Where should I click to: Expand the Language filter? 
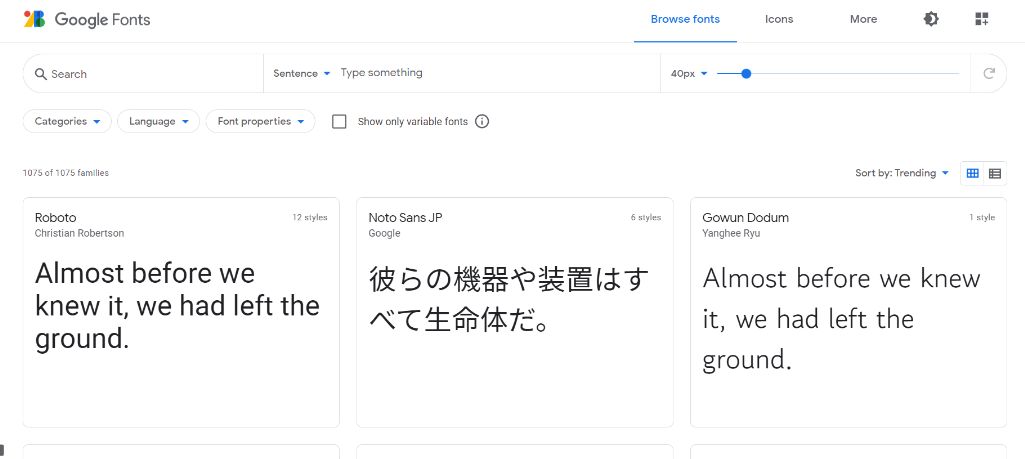coord(158,122)
